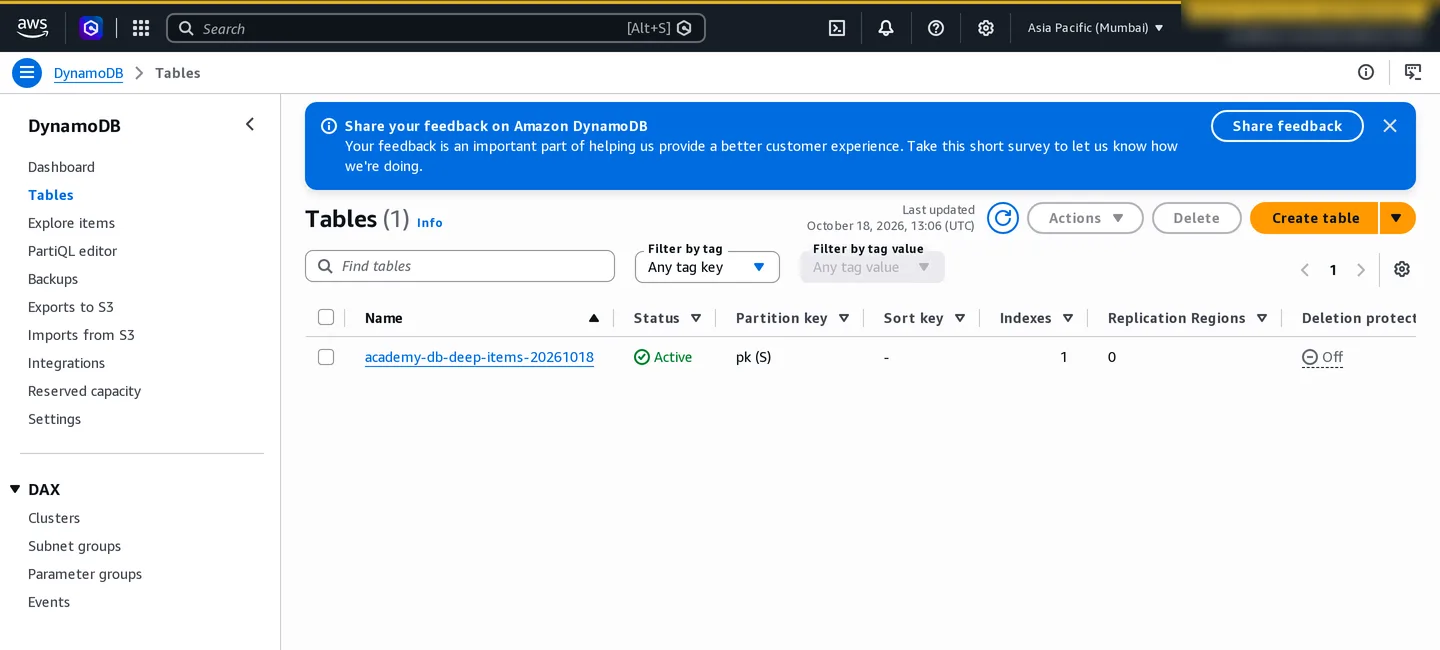This screenshot has width=1440, height=650.
Task: Expand the Create table split-button arrow
Action: tap(1397, 218)
